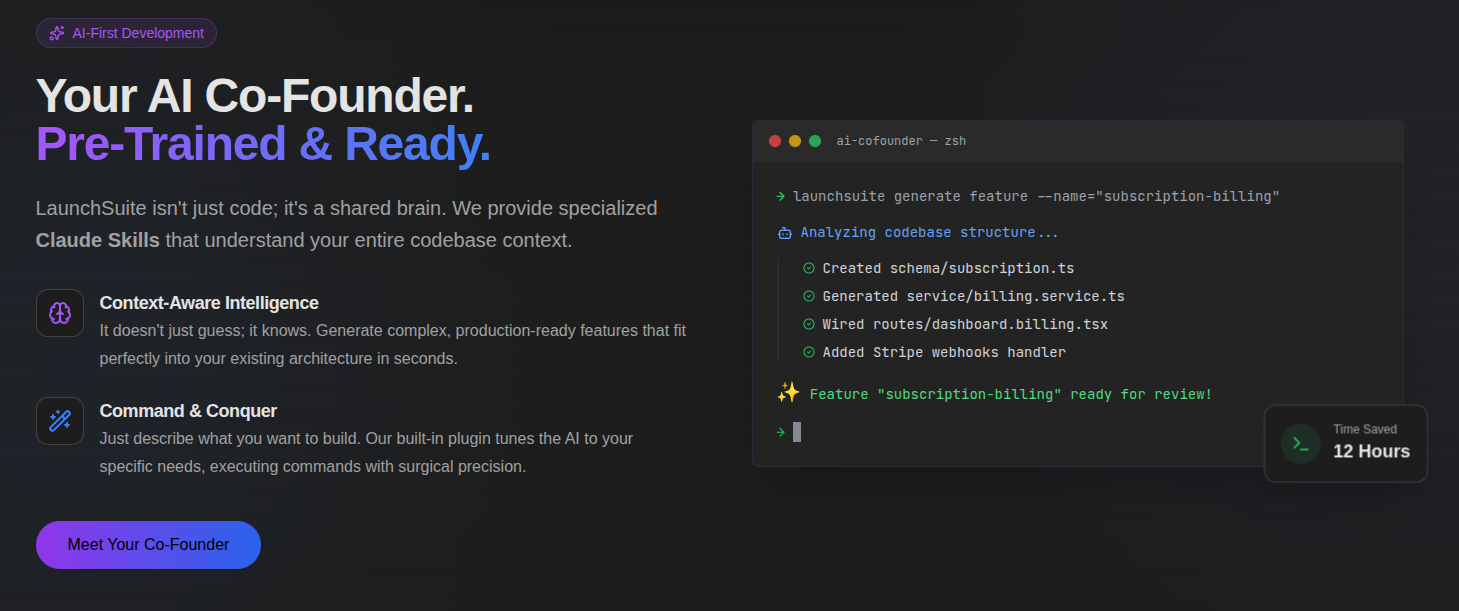The height and width of the screenshot is (611, 1459).
Task: Click the red traffic light in the terminal window
Action: click(775, 141)
